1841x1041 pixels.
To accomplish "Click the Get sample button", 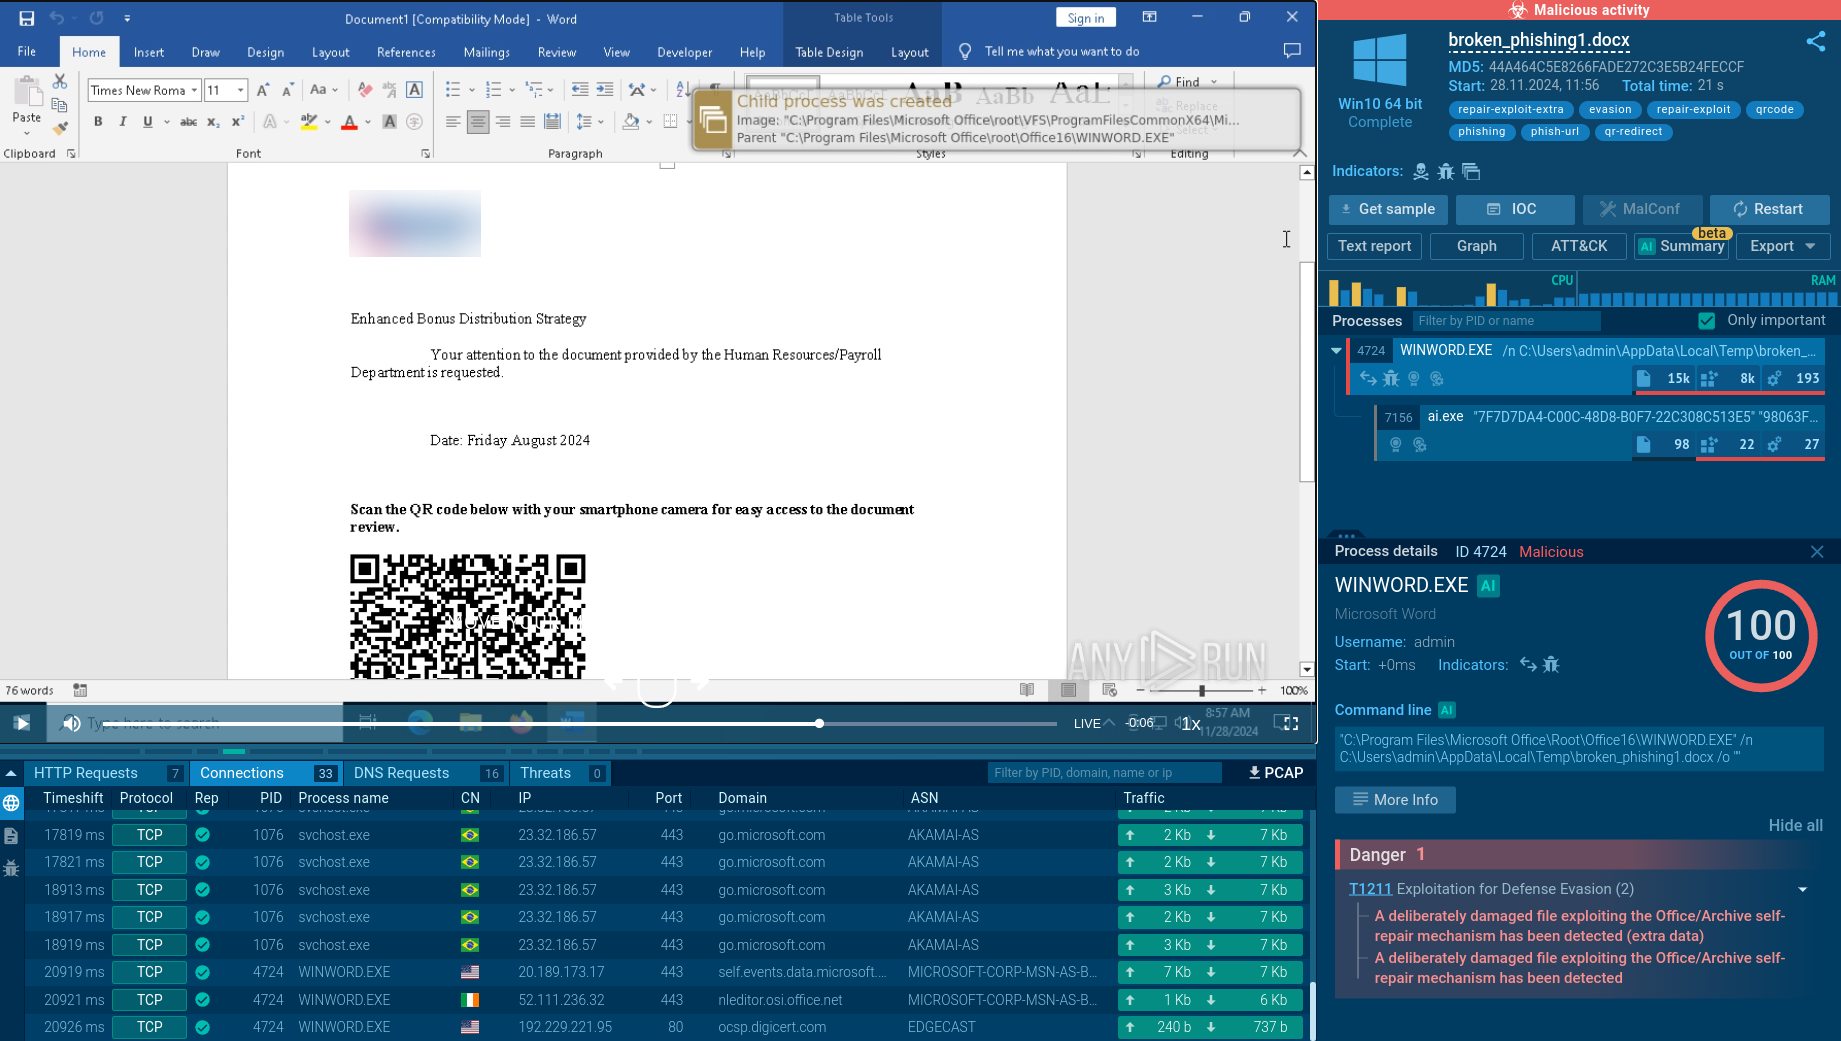I will (x=1386, y=209).
